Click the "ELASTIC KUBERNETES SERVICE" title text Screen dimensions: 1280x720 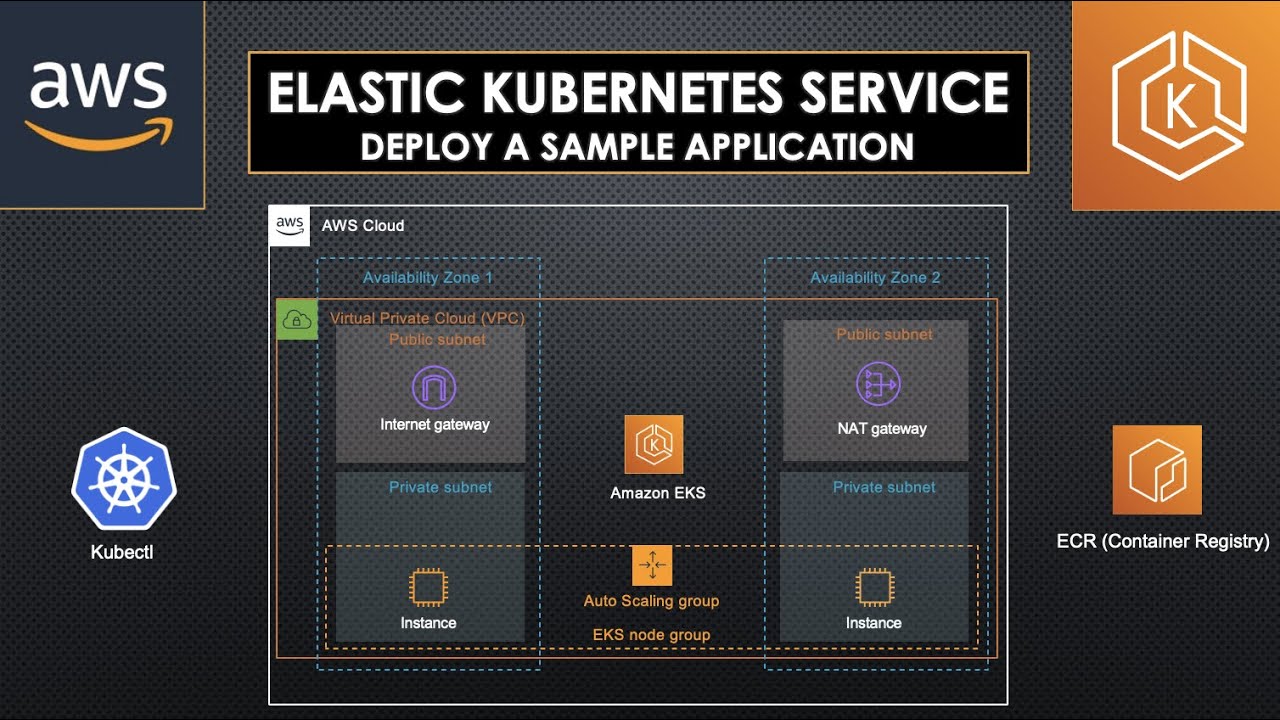[639, 93]
